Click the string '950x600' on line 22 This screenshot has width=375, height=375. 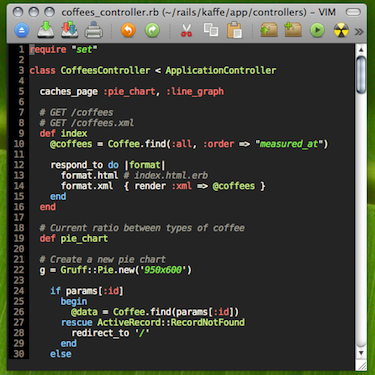(x=163, y=270)
